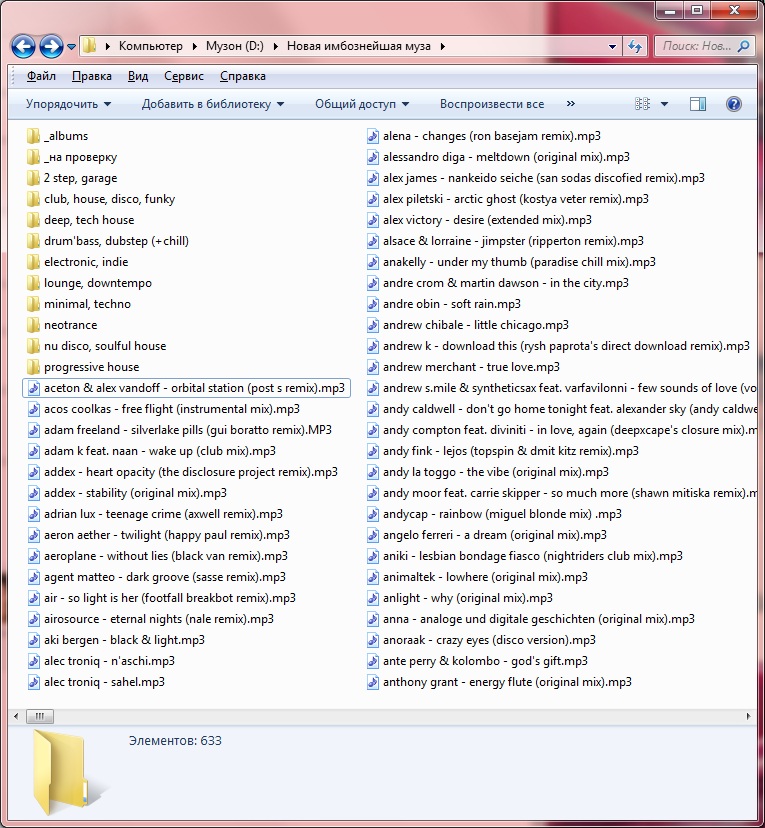Click Новая имбознейшая муза breadcrumb
765x828 pixels.
click(358, 46)
